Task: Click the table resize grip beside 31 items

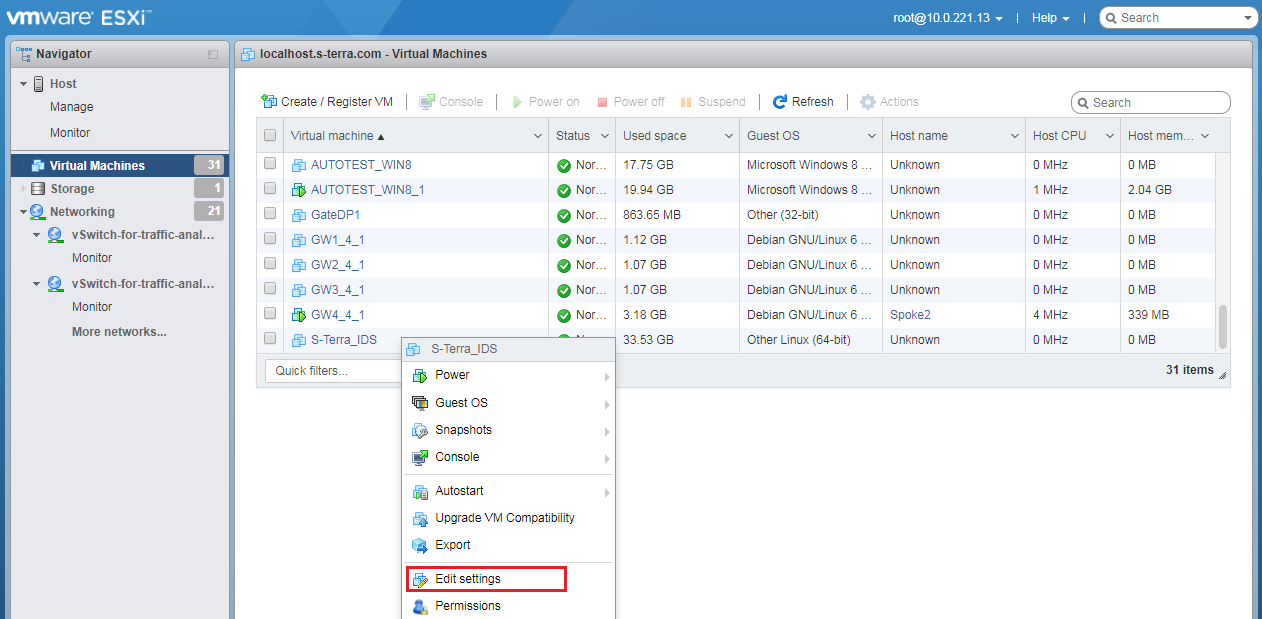Action: point(1222,376)
